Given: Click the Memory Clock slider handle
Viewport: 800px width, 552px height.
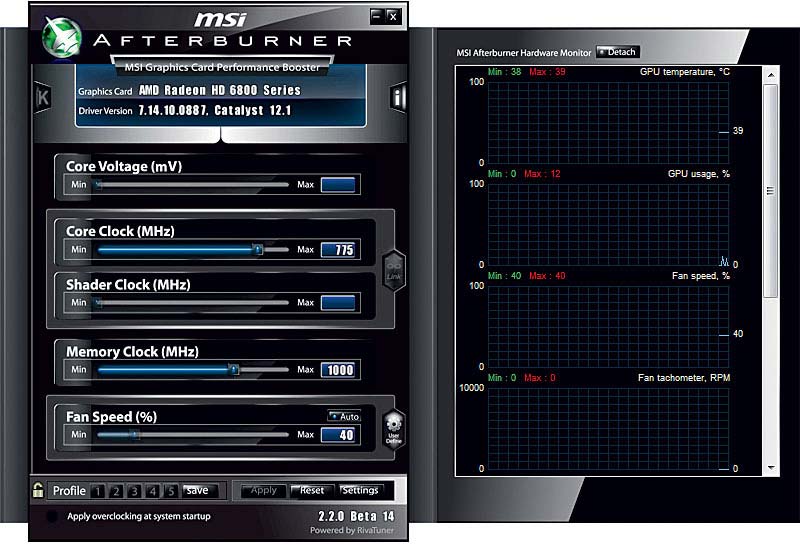Looking at the screenshot, I should (233, 369).
